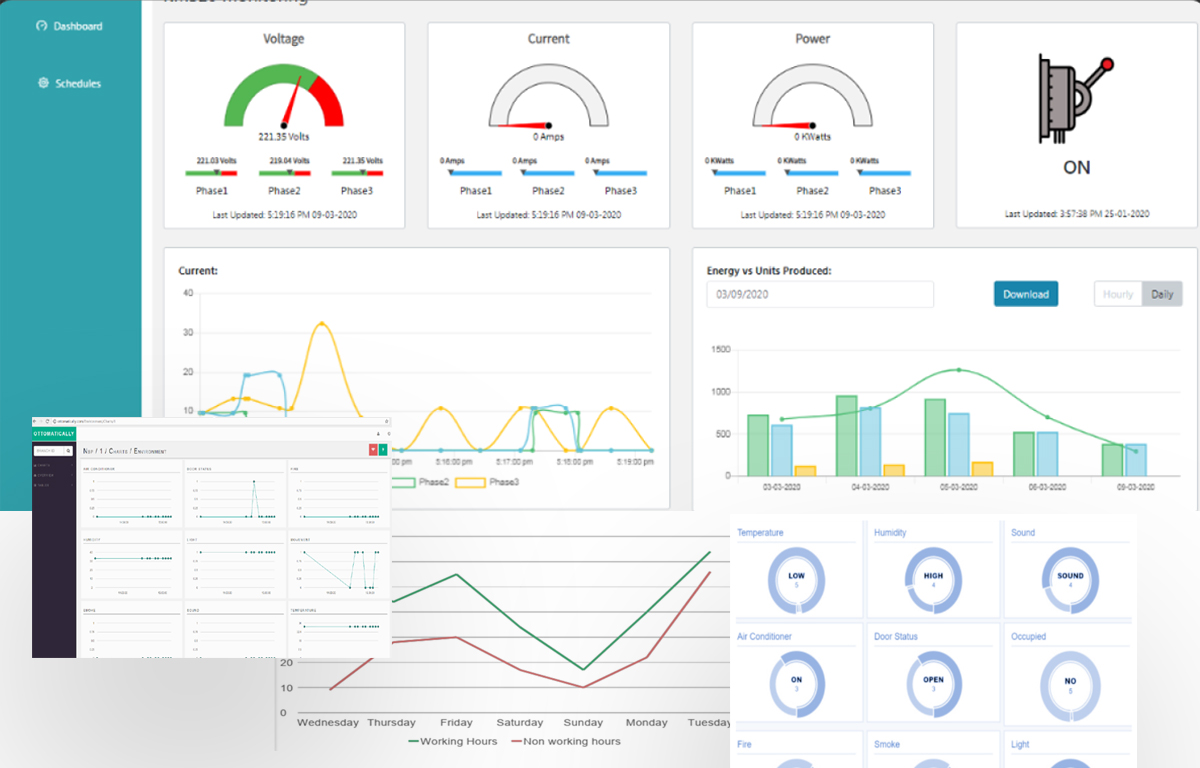The height and width of the screenshot is (768, 1200).
Task: Click the browser back arrow in Ottomatically window
Action: [34, 421]
